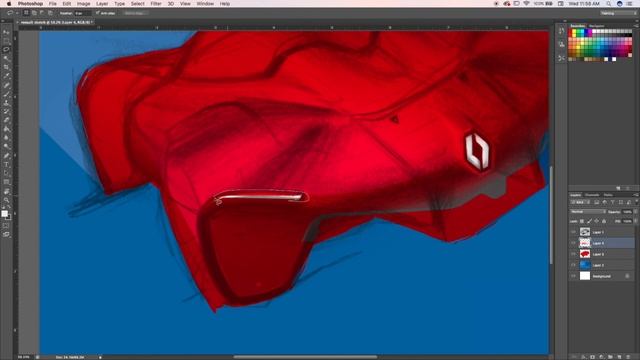This screenshot has width=640, height=360.
Task: Select the Path Selection tool
Action: tap(6, 173)
